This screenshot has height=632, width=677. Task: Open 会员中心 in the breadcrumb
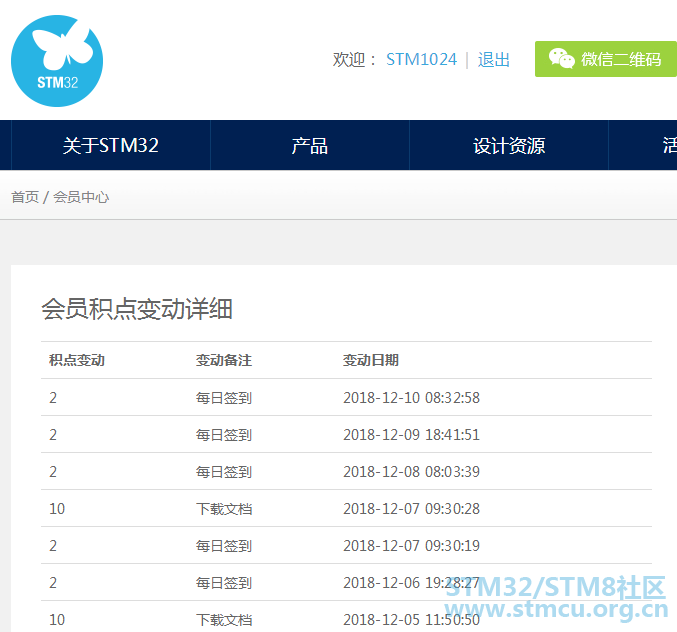tap(81, 197)
